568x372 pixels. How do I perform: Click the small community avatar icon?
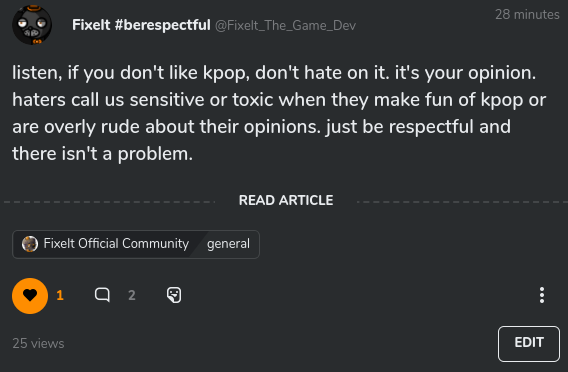[x=30, y=244]
